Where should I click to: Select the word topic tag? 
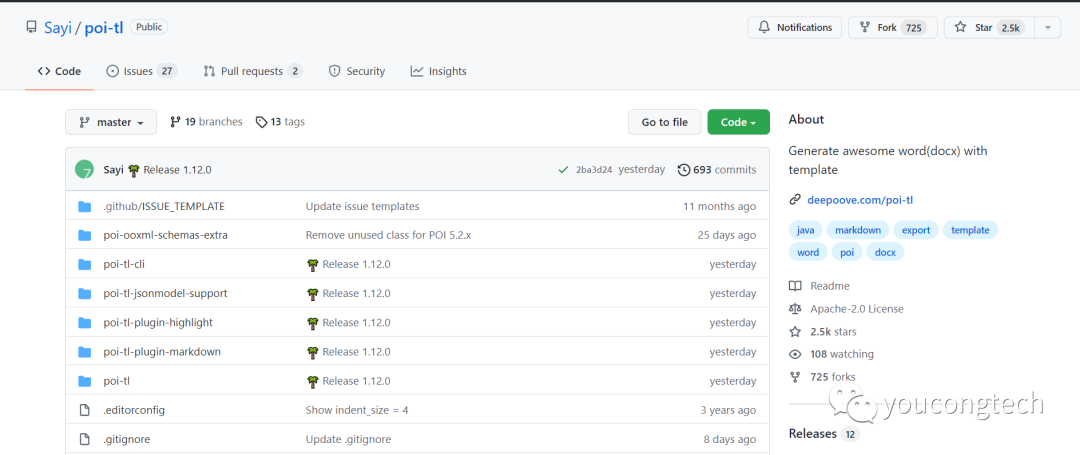click(x=808, y=253)
